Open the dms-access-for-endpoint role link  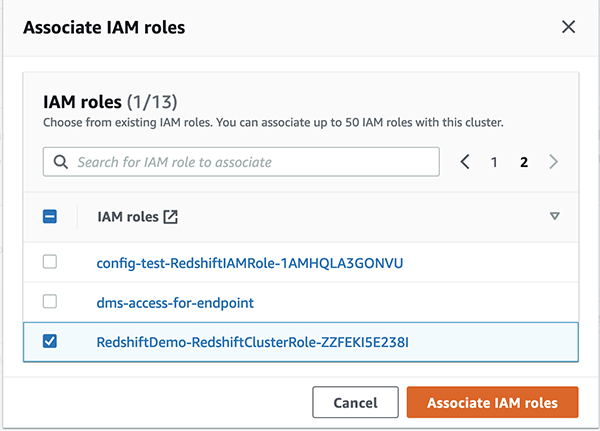coord(176,302)
